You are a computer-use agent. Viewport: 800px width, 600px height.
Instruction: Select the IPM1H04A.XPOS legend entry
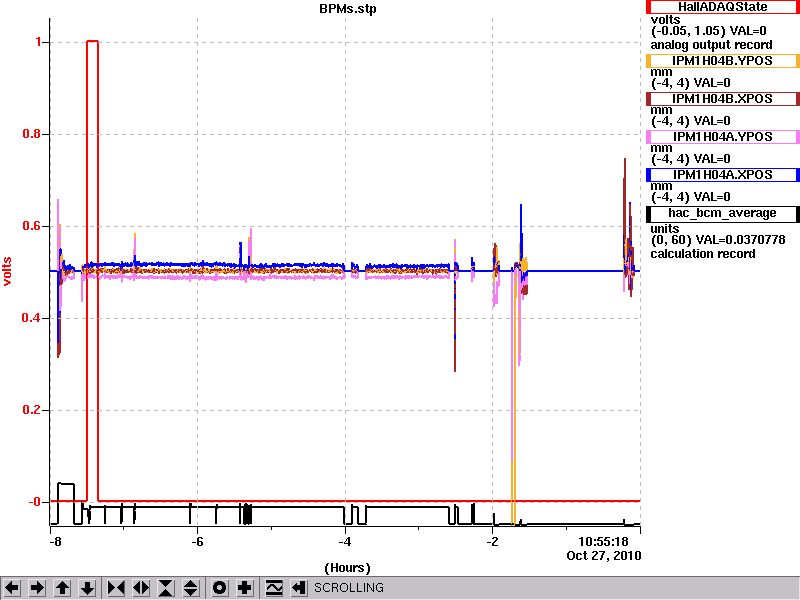tap(722, 174)
